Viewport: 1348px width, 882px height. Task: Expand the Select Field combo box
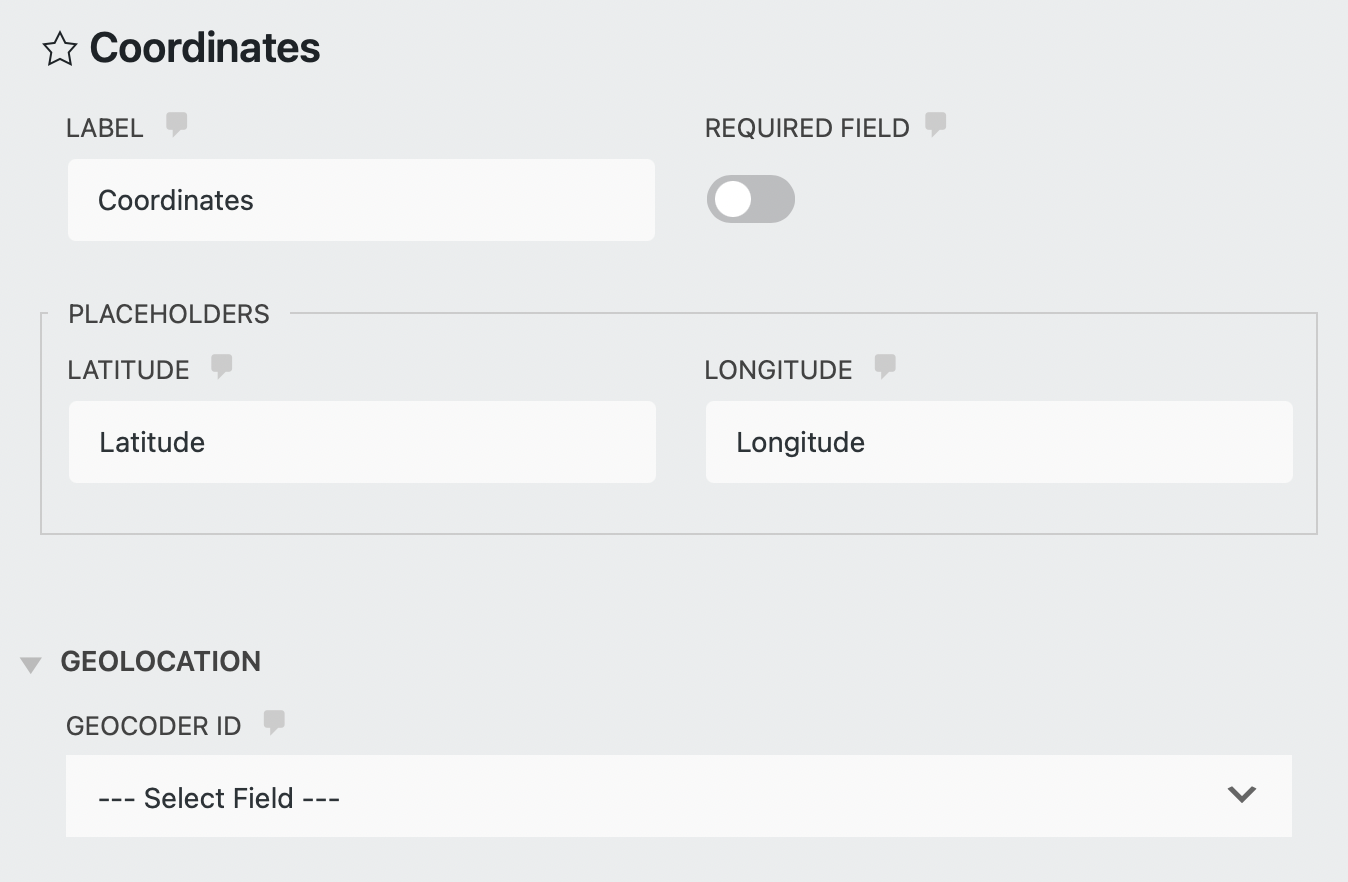click(679, 795)
